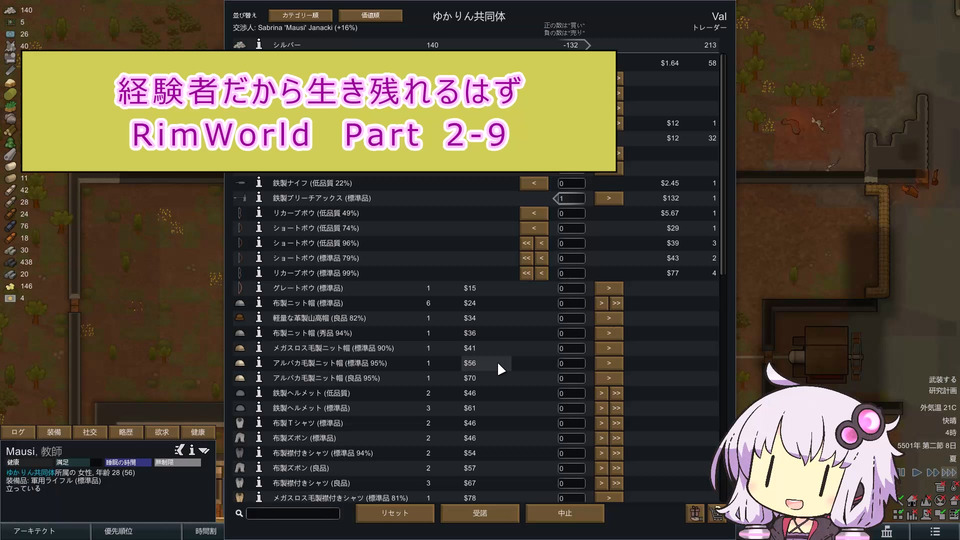Toggle the crossed-circle overlay with red X

[x=940, y=501]
